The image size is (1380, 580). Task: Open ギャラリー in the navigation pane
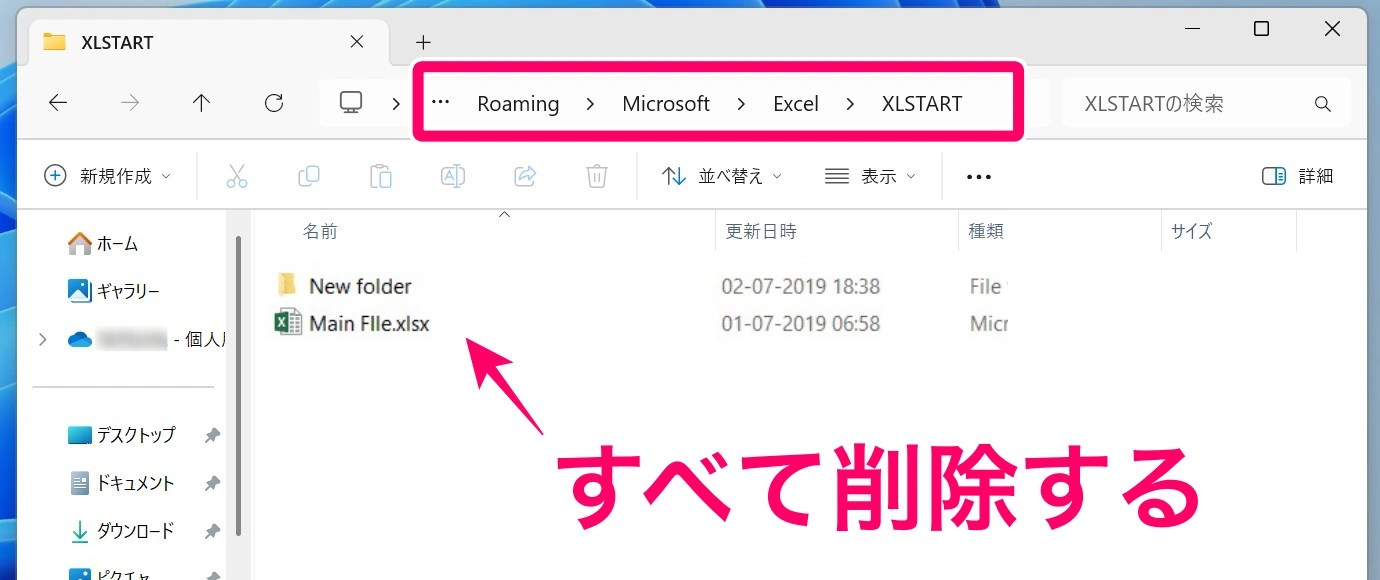coord(114,291)
